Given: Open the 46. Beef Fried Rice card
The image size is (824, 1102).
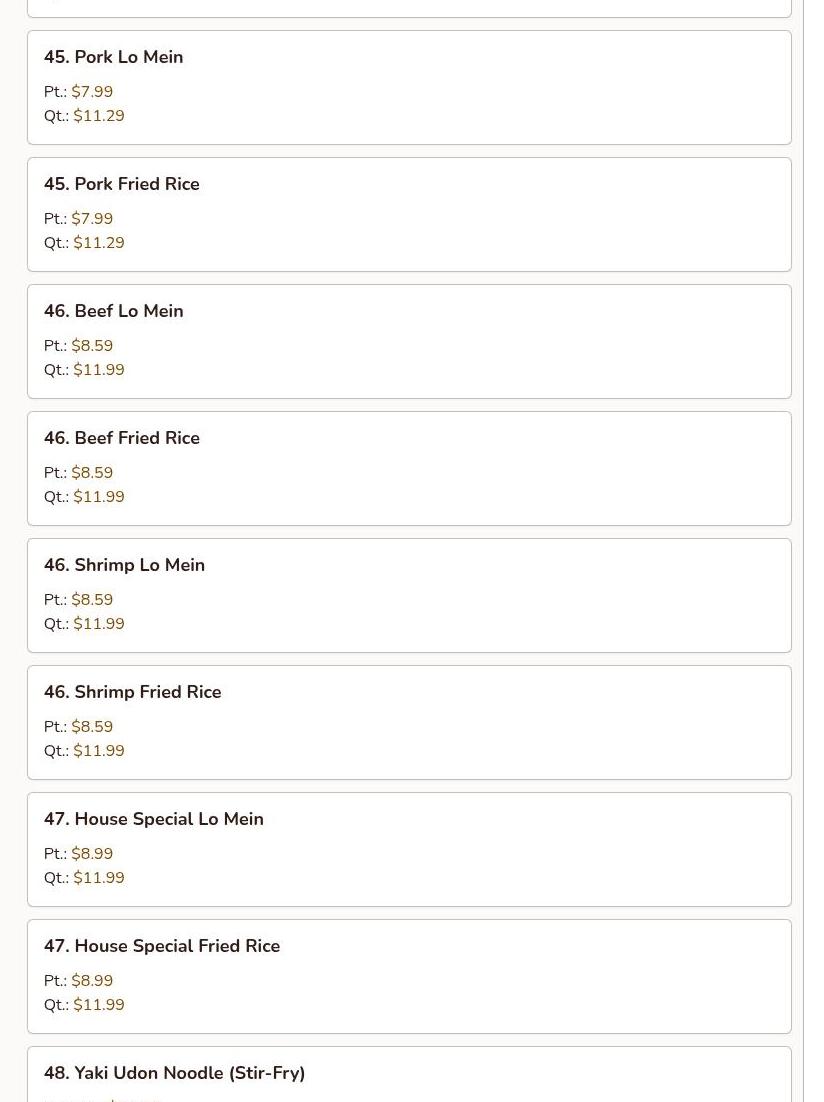Looking at the screenshot, I should [409, 469].
